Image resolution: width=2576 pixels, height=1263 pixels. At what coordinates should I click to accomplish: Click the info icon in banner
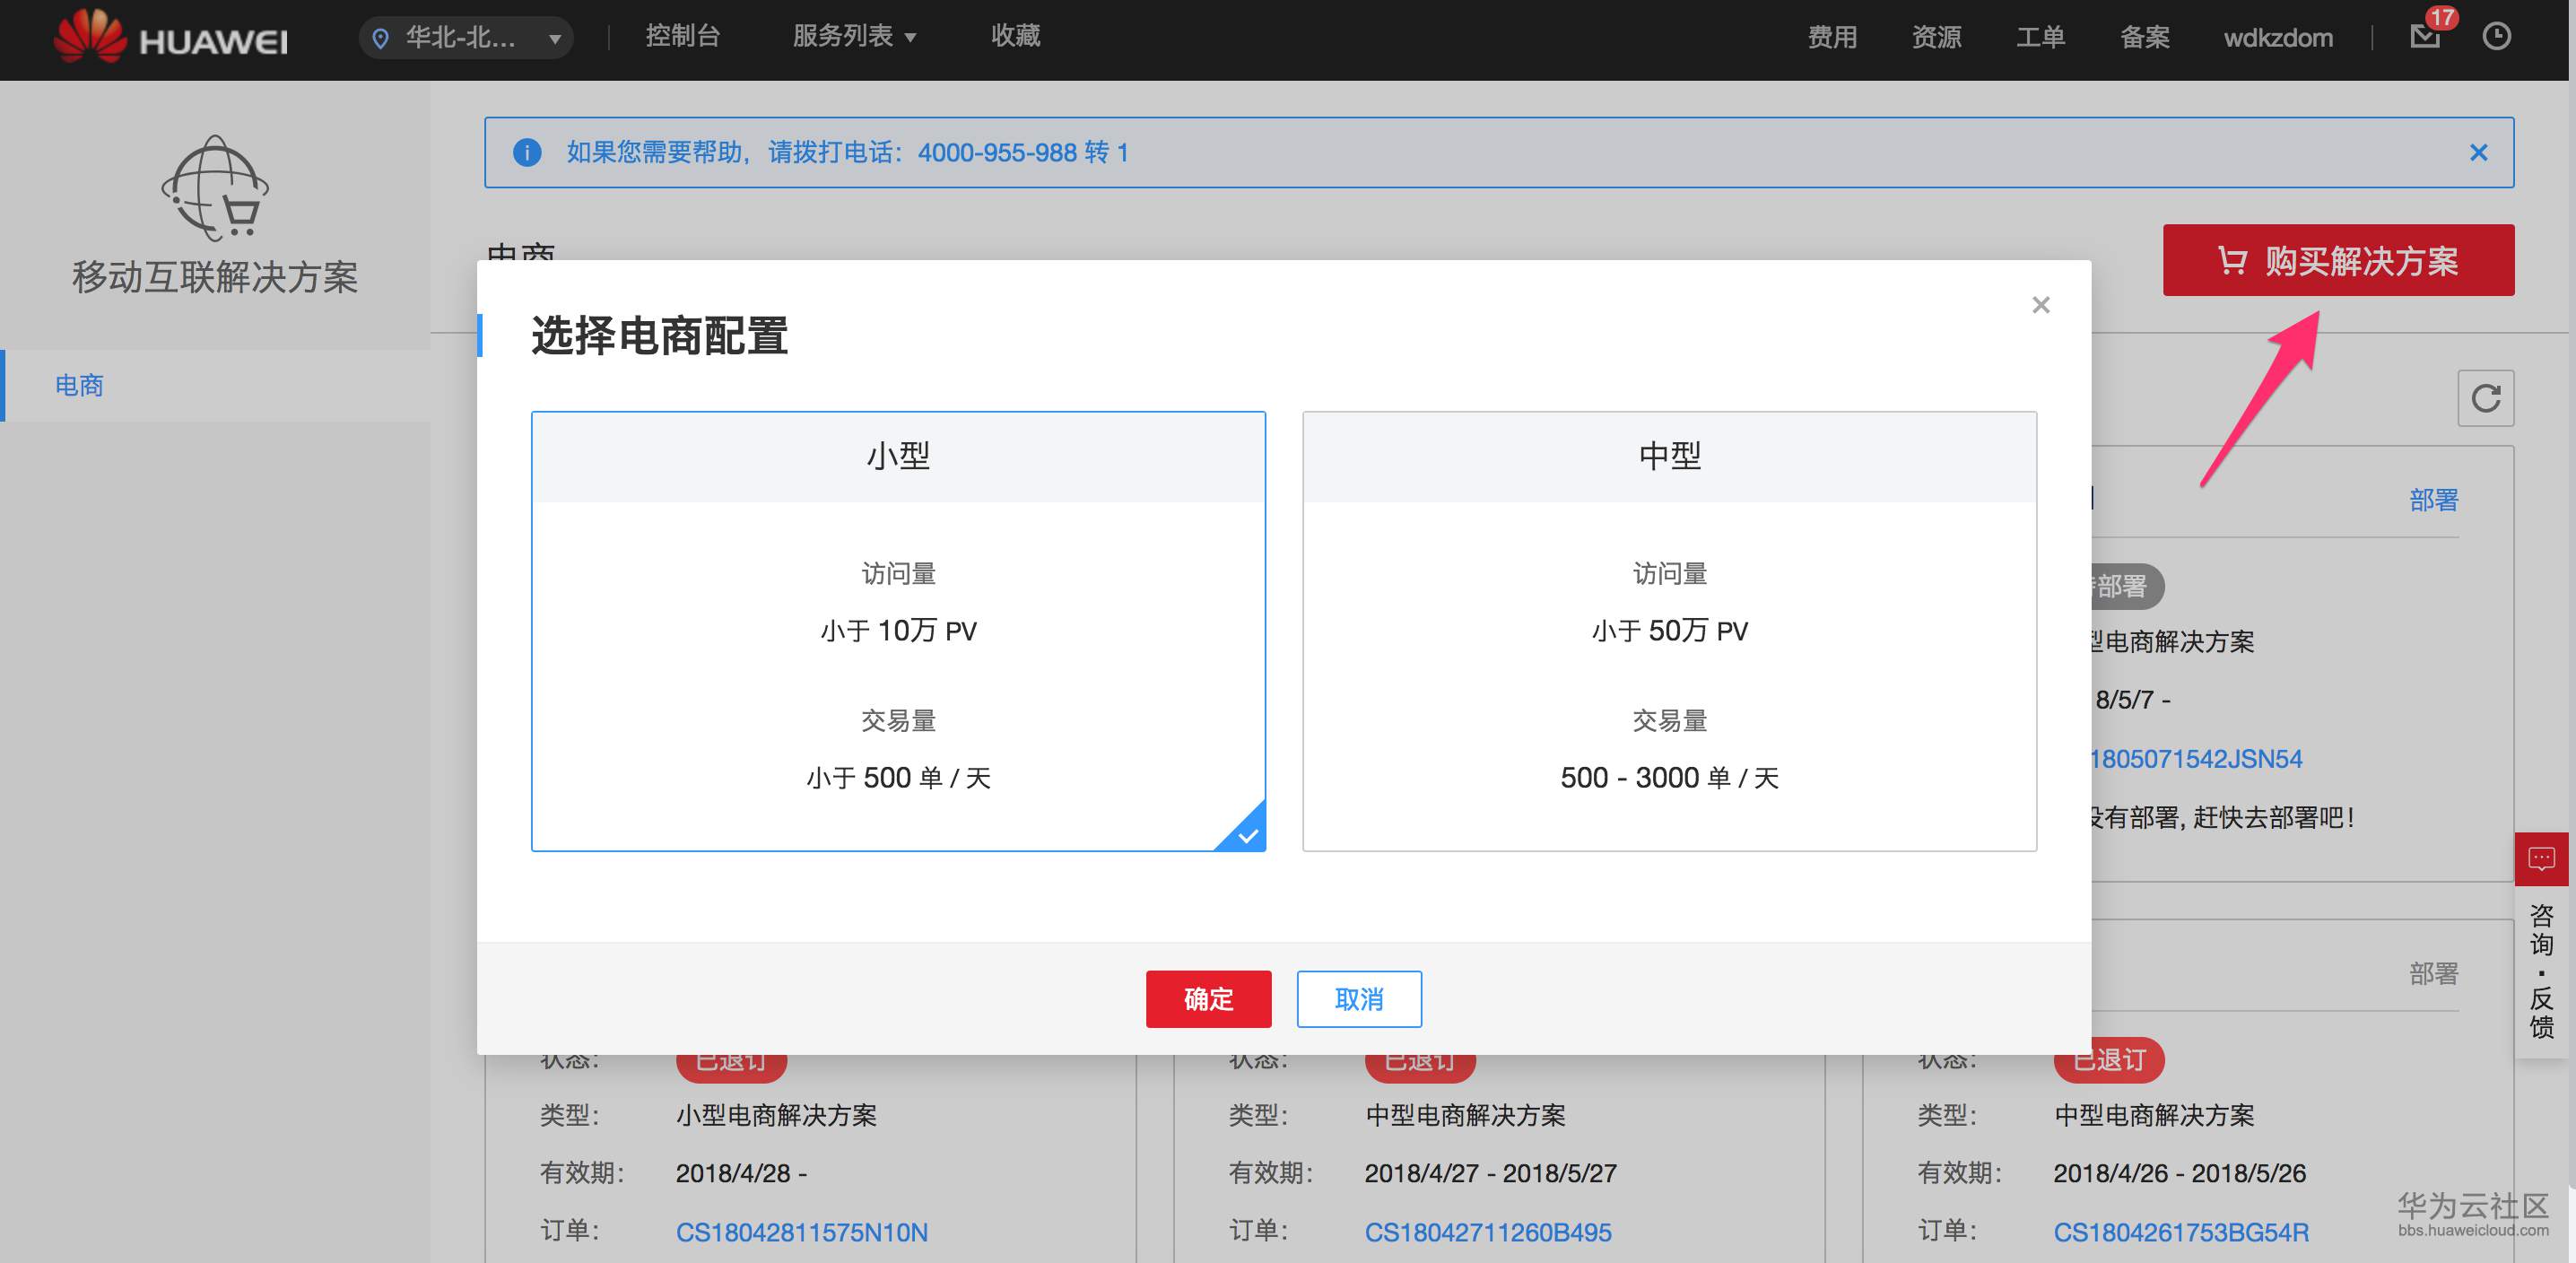(x=527, y=152)
